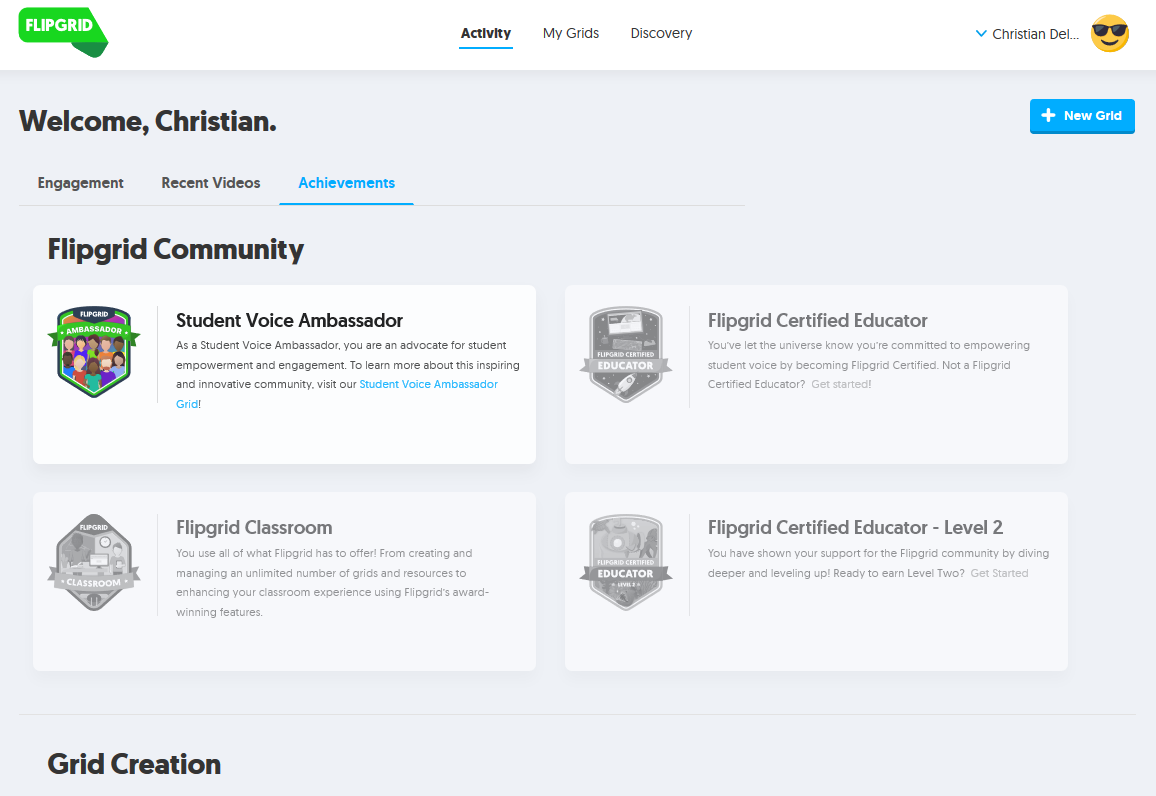The image size is (1156, 796).
Task: Click the Welcome, Christian. heading
Action: (147, 122)
